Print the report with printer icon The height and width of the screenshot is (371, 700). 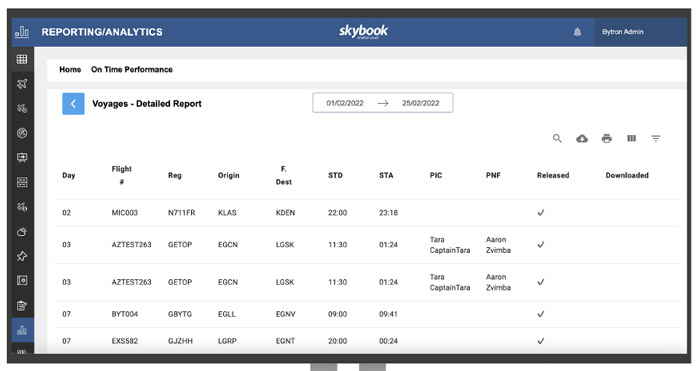click(x=607, y=138)
